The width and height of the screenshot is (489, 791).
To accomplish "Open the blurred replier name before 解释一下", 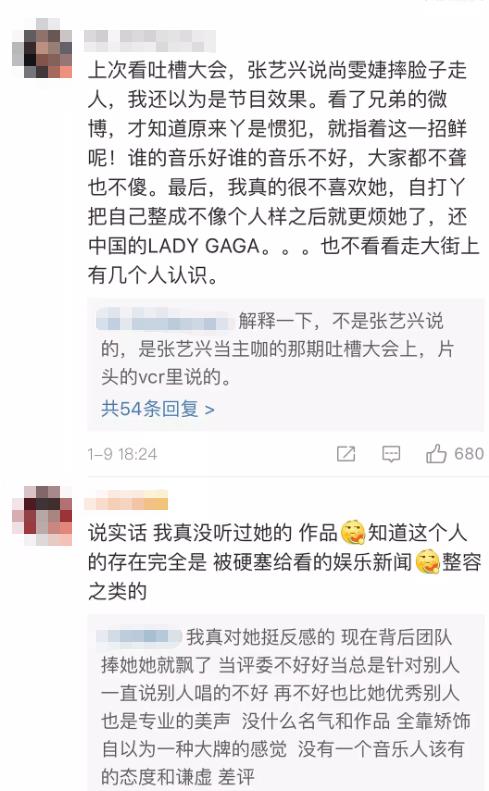I will click(166, 321).
